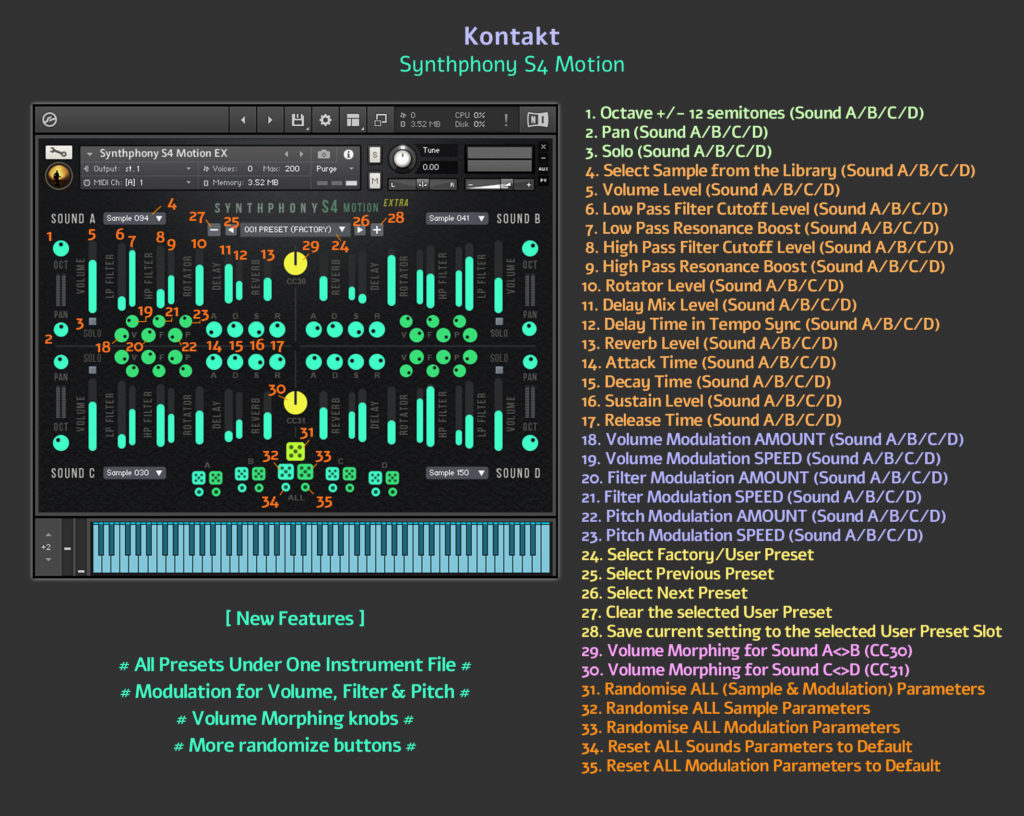Click the yellow CC31 morphing knob
Image resolution: width=1024 pixels, height=816 pixels.
click(295, 403)
